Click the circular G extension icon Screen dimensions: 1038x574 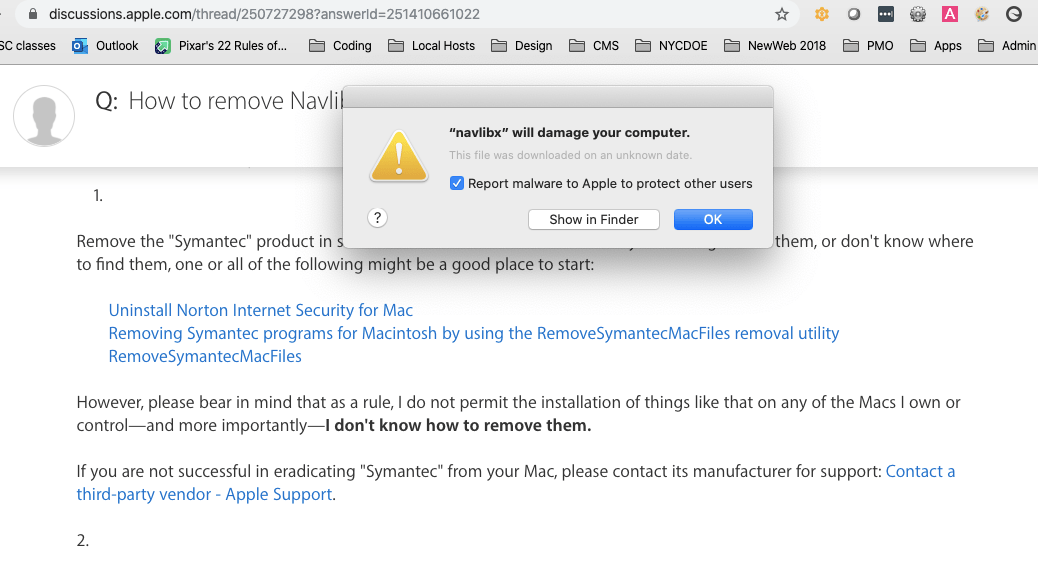(x=1014, y=14)
